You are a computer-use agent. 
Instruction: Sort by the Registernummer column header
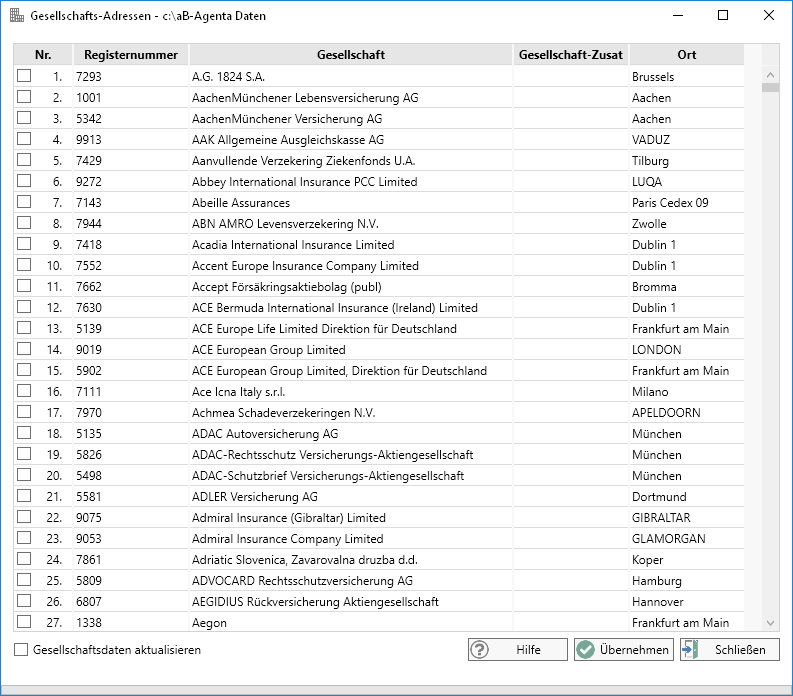coord(131,55)
